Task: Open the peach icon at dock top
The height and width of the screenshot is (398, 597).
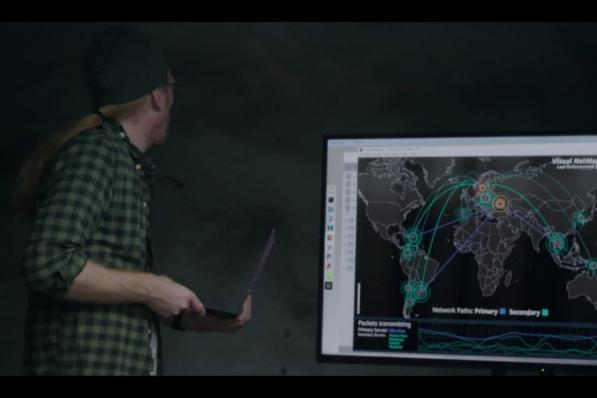Action: 331,190
